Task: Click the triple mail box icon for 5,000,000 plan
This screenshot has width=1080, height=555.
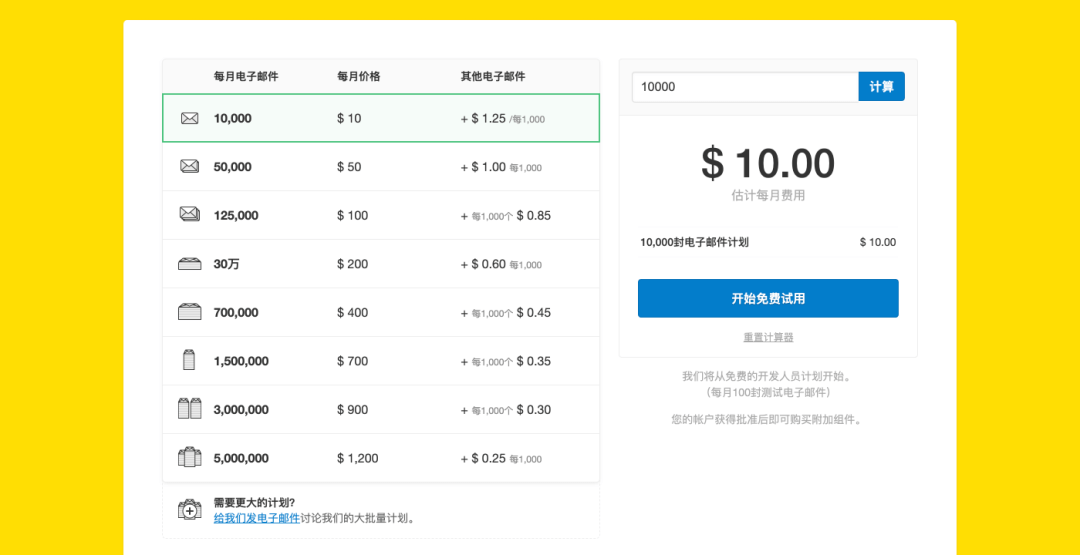Action: (189, 457)
